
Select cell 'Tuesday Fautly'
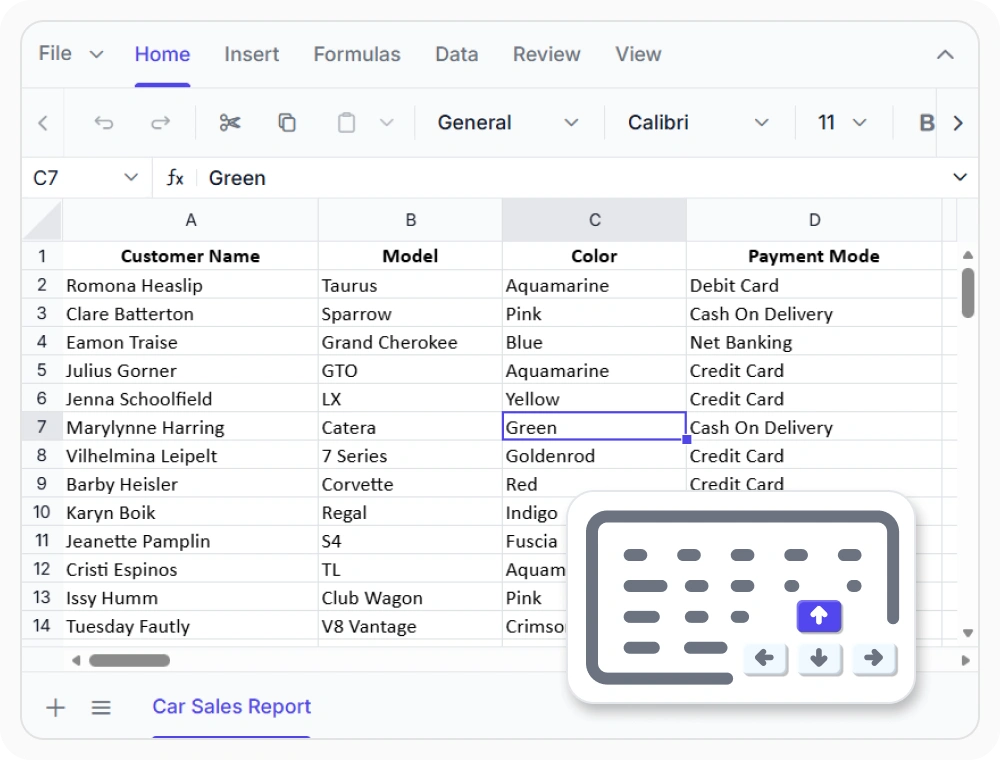pyautogui.click(x=190, y=626)
